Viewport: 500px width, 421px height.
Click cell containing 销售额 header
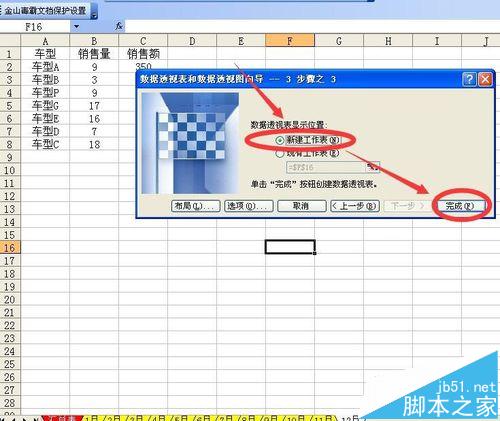143,54
